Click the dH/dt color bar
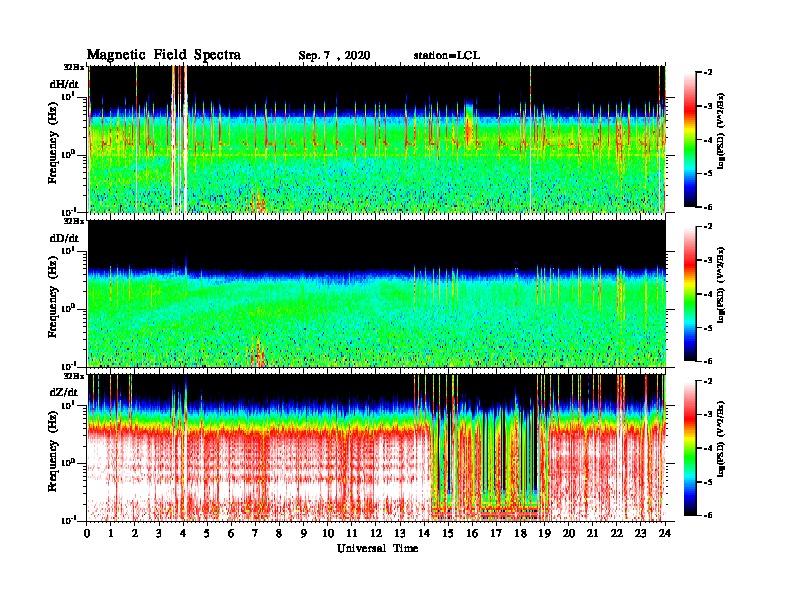This screenshot has width=792, height=612. tap(690, 139)
